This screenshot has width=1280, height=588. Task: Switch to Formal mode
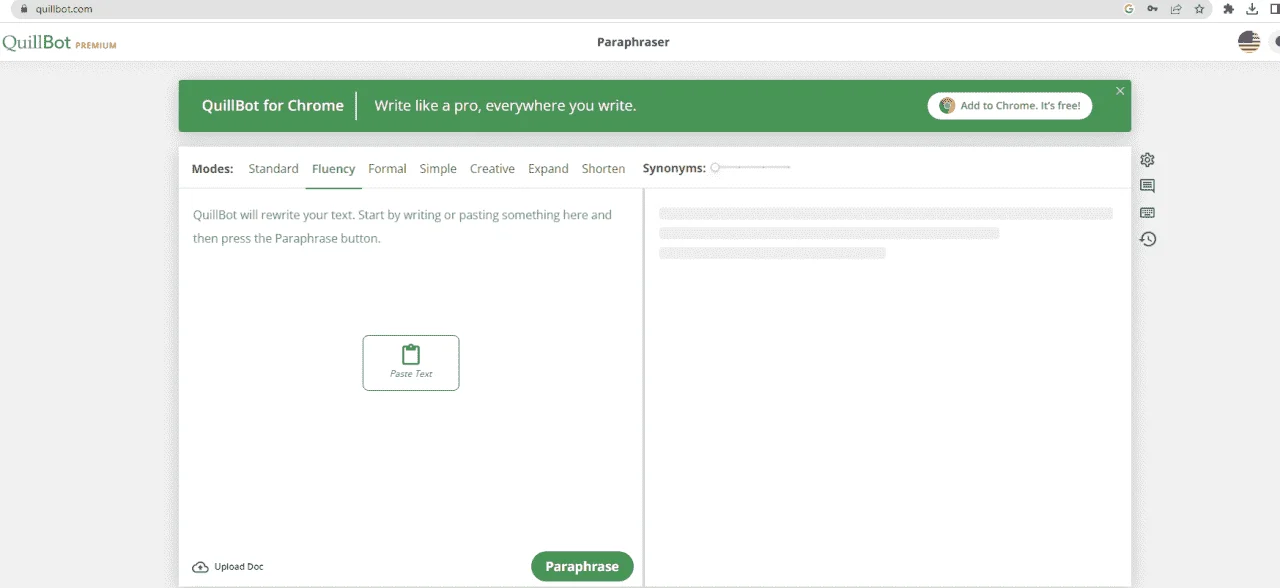click(387, 169)
